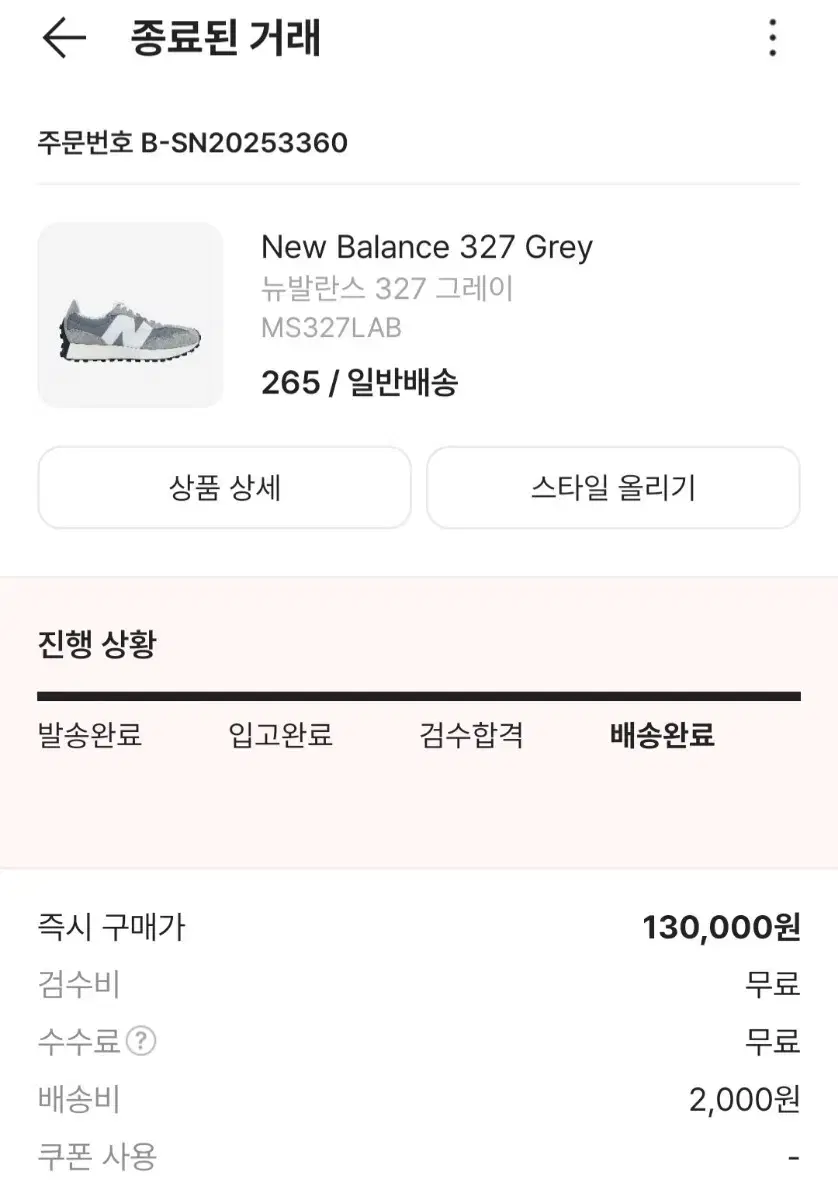Click the 상품 상세 button
The width and height of the screenshot is (838, 1200).
pos(224,487)
